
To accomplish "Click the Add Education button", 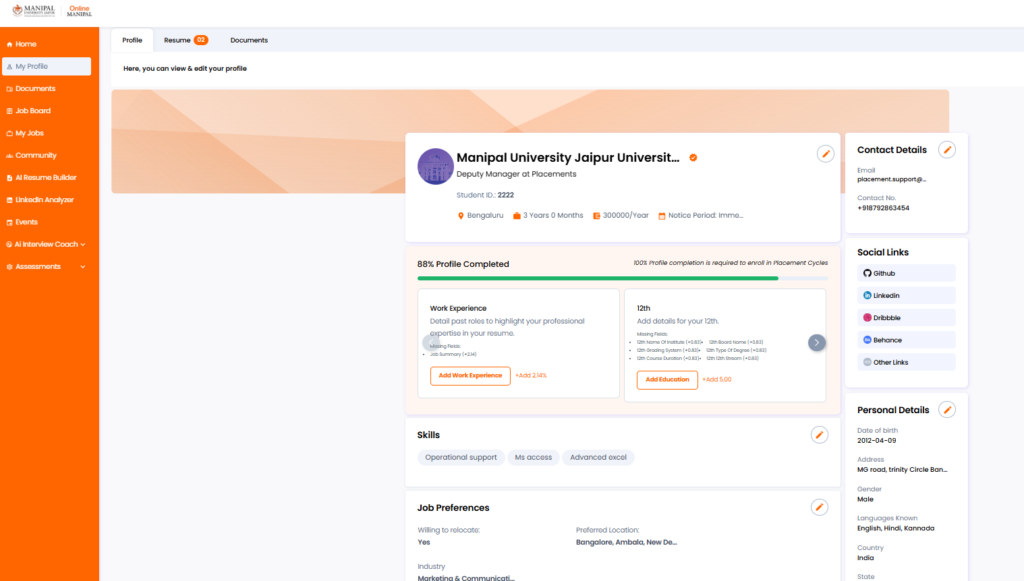I will [x=666, y=380].
